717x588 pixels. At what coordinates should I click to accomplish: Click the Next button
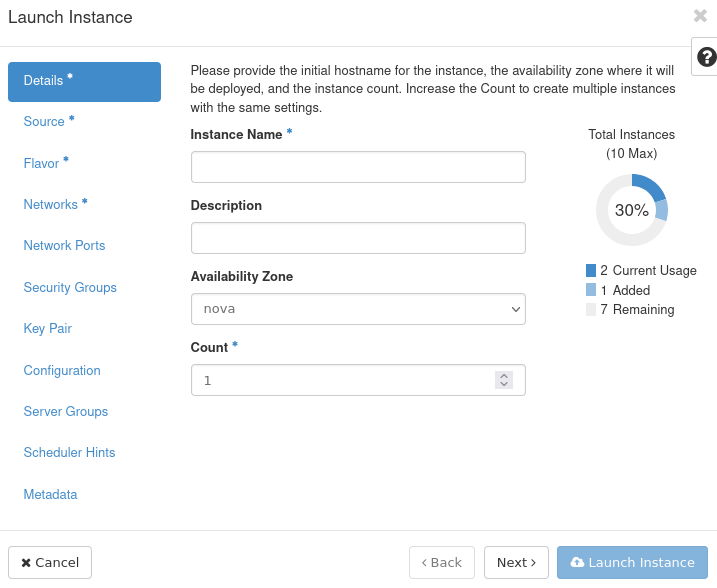(x=516, y=563)
